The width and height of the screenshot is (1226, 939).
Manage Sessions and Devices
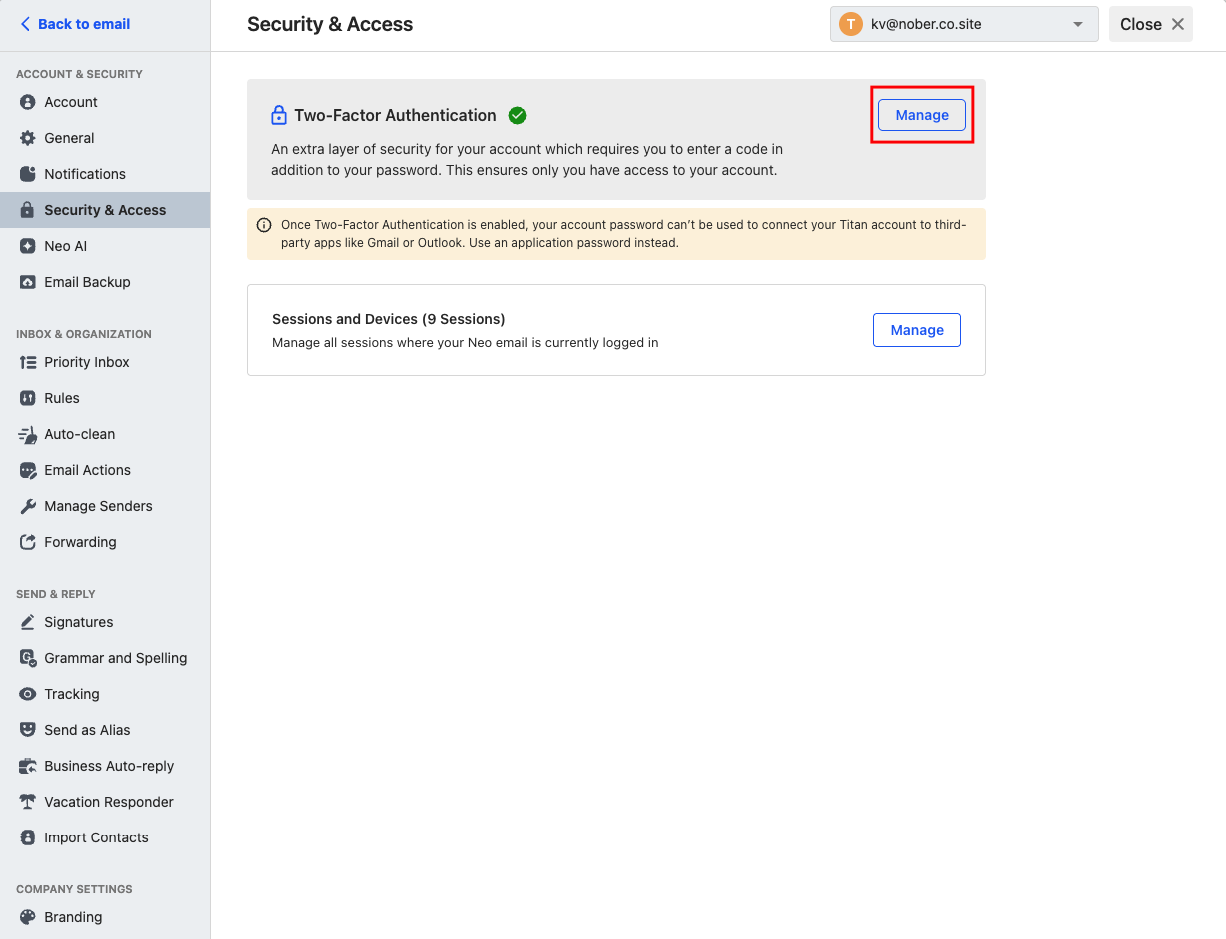click(x=917, y=330)
